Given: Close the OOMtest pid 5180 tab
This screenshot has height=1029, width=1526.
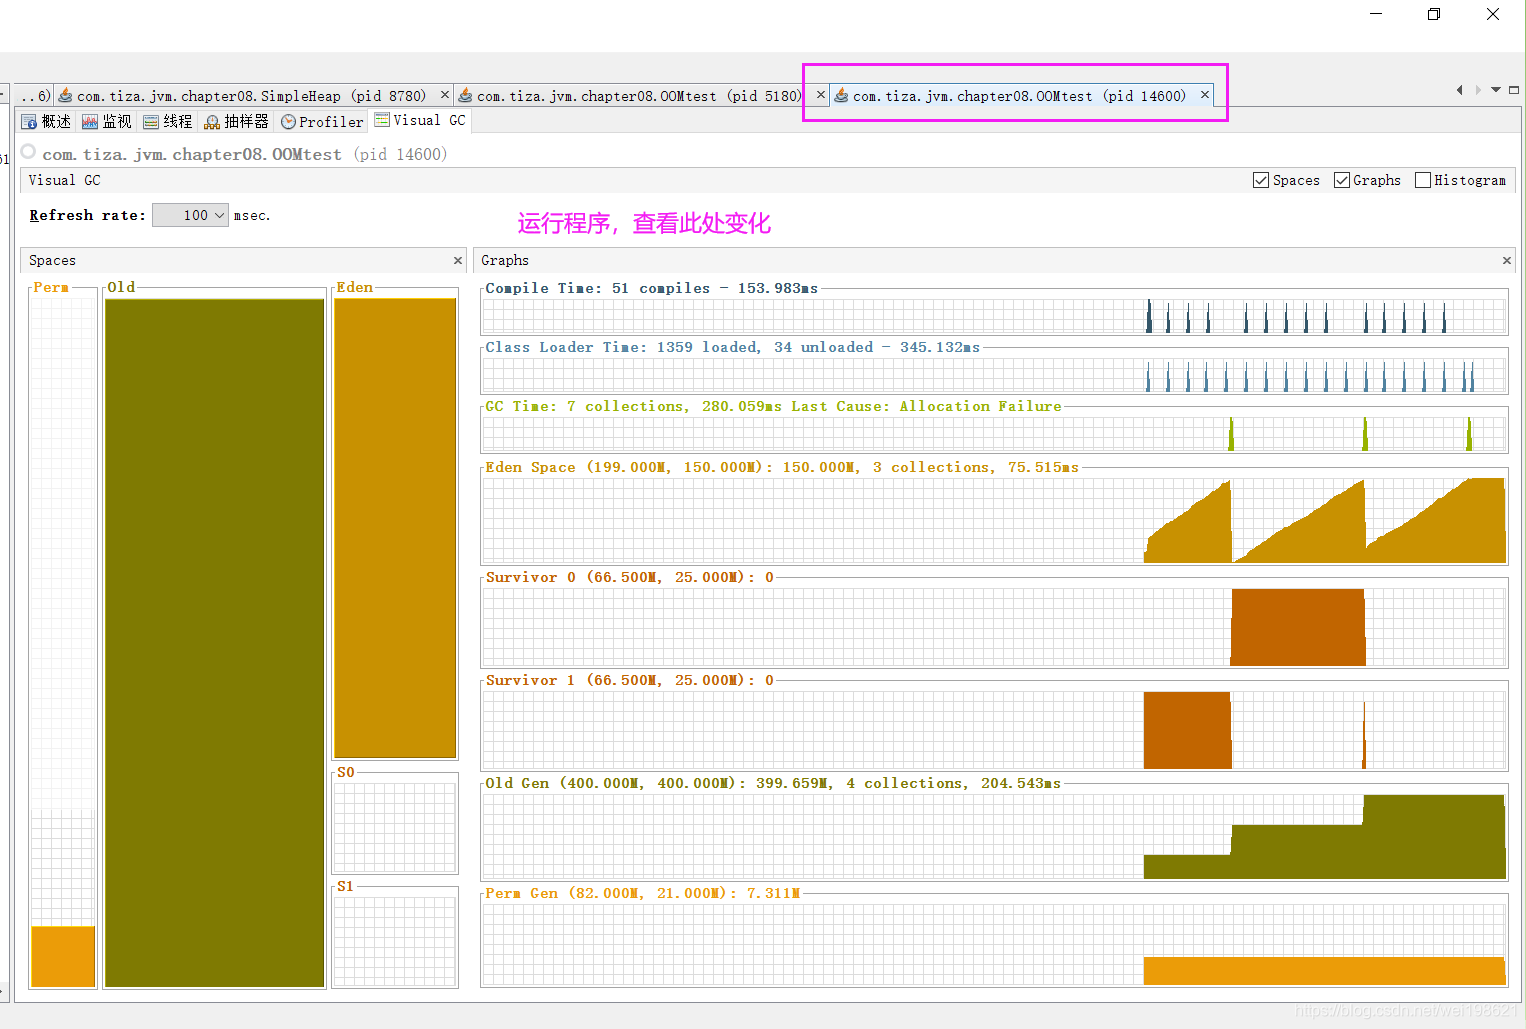Looking at the screenshot, I should point(821,95).
